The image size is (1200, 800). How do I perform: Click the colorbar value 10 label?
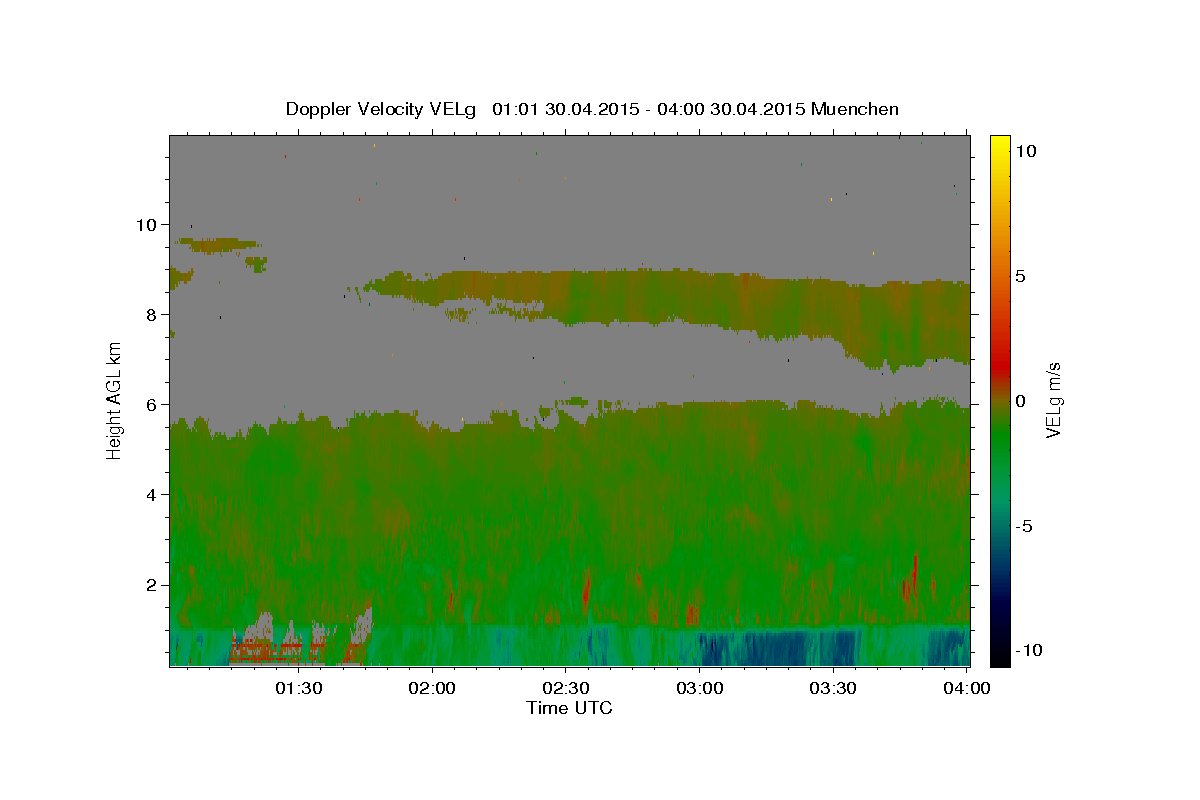[x=1025, y=150]
